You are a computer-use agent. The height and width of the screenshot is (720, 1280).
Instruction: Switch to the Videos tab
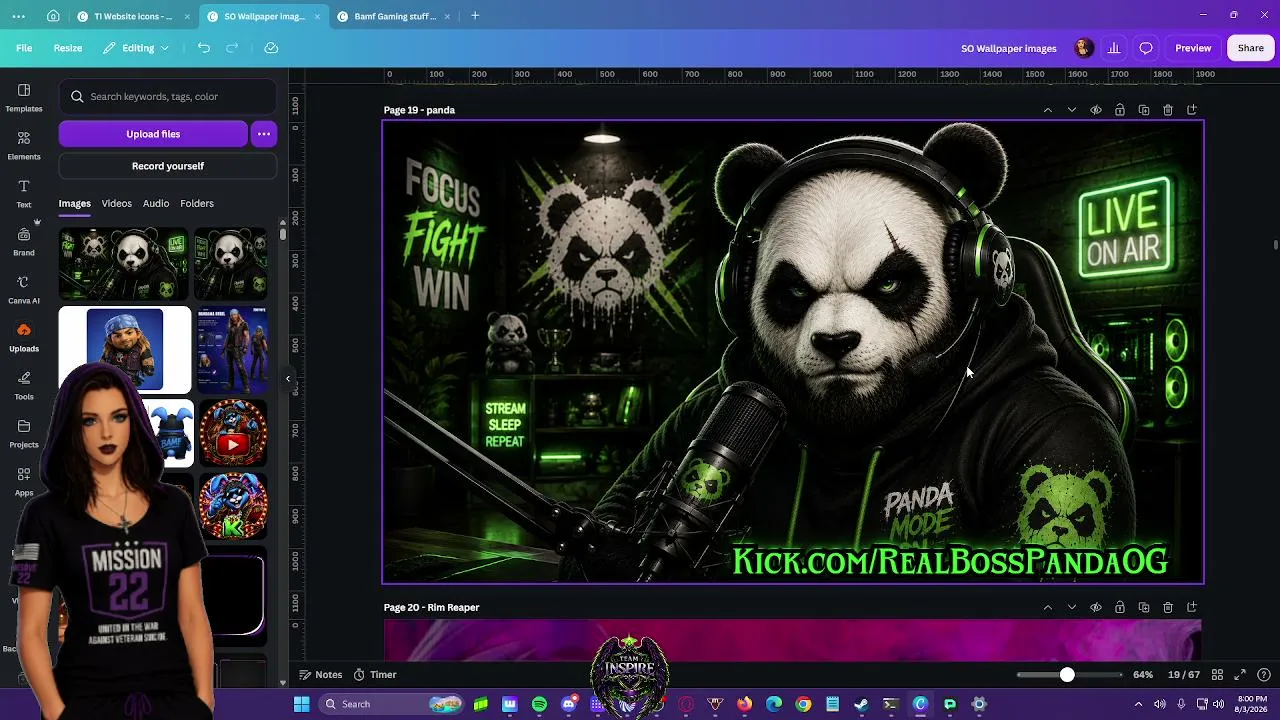pos(116,204)
